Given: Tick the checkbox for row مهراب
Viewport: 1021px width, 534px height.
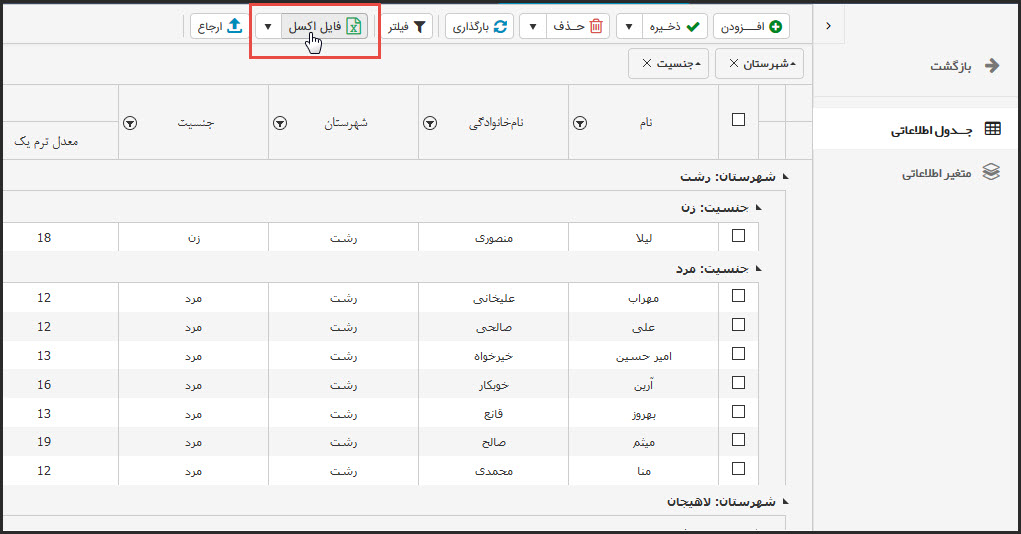Looking at the screenshot, I should point(738,296).
